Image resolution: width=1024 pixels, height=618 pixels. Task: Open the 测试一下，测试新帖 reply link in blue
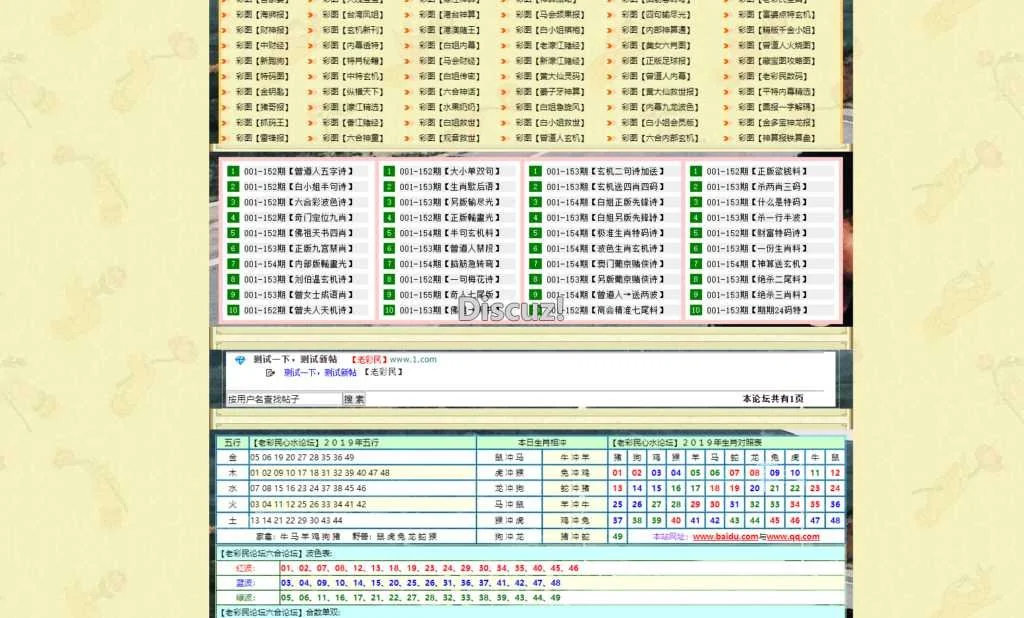pos(319,373)
